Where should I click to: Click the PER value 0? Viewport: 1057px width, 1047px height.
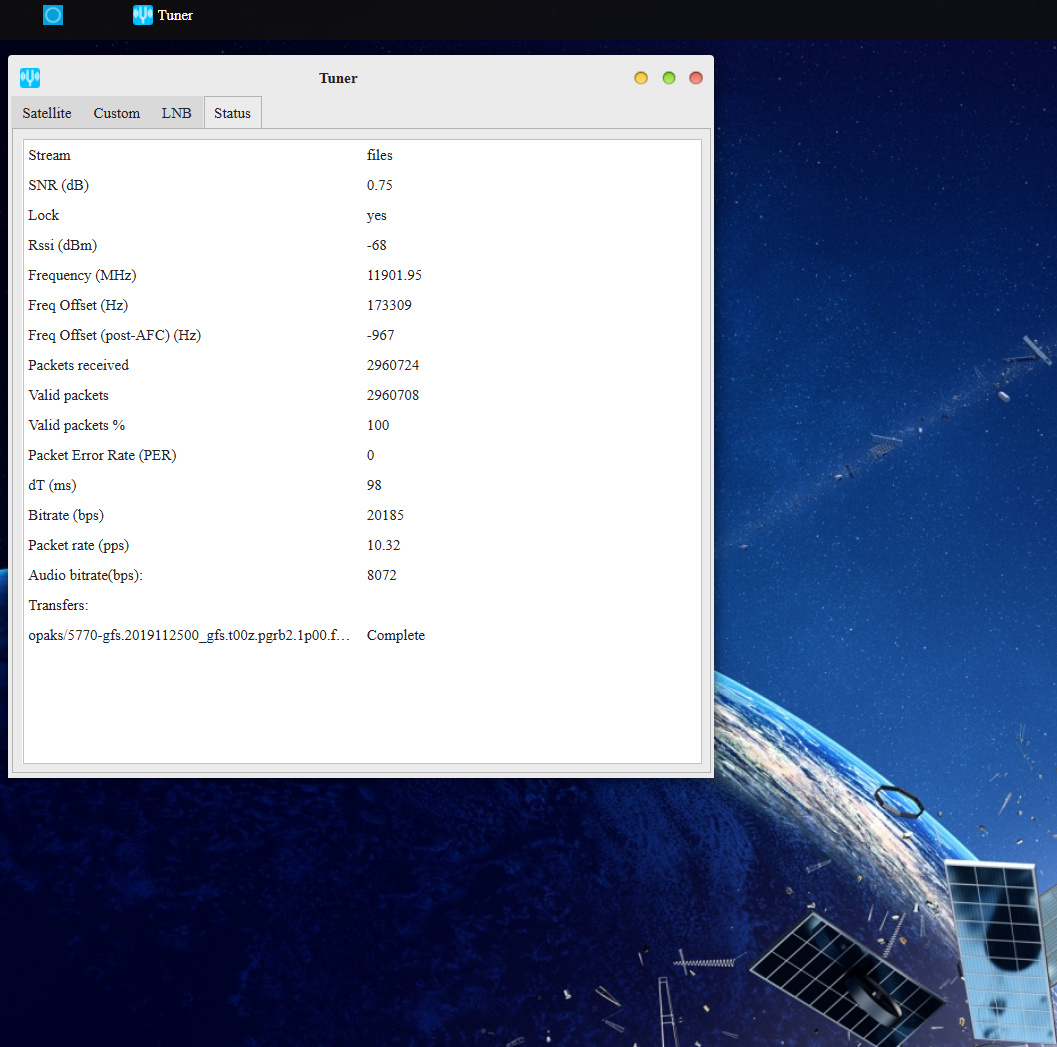(x=371, y=455)
